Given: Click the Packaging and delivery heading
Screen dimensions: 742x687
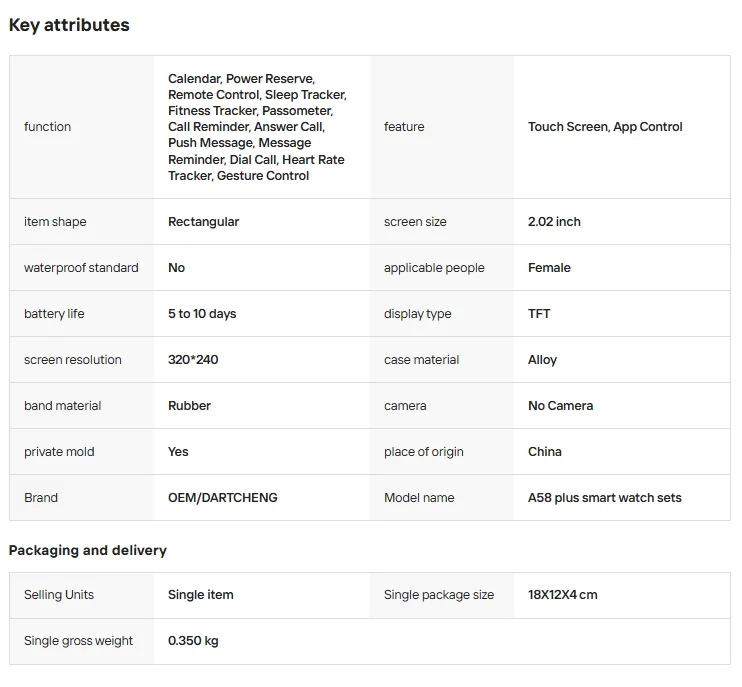Looking at the screenshot, I should click(88, 550).
